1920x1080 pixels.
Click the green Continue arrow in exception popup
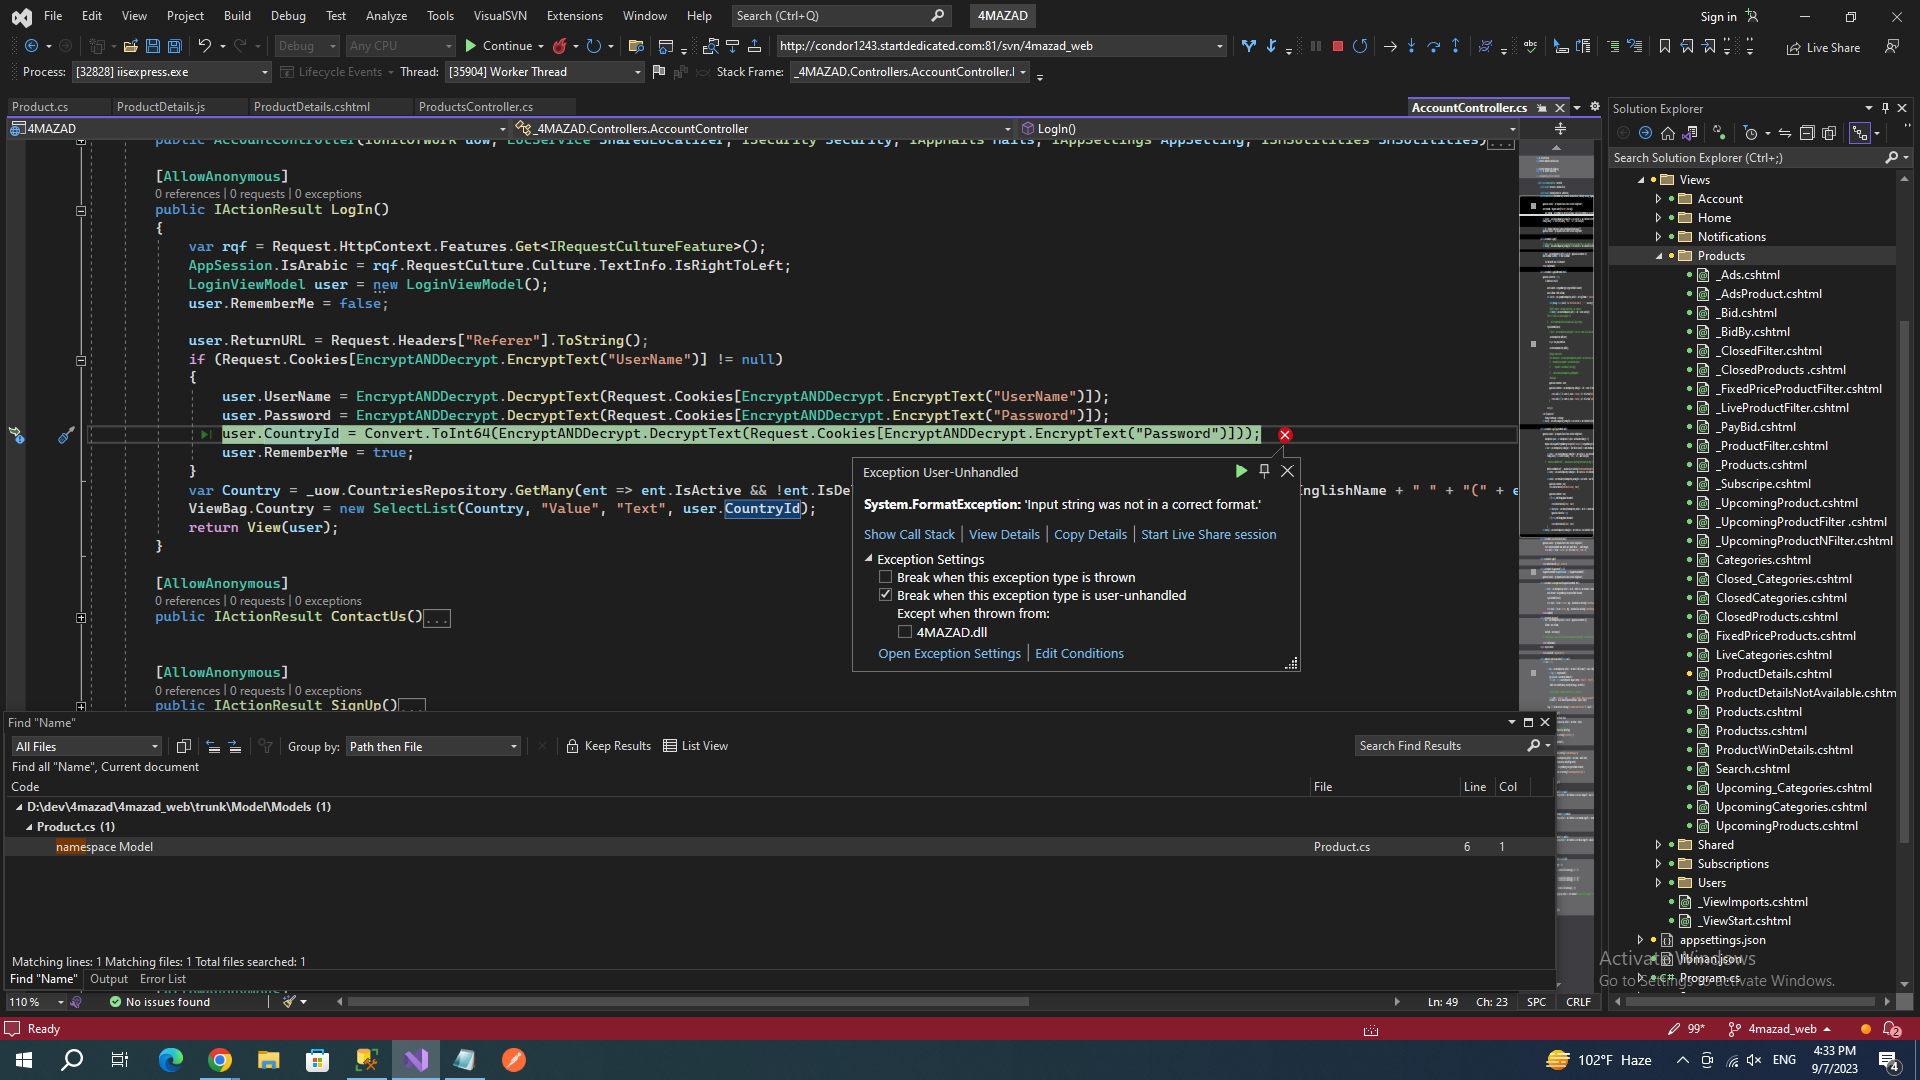tap(1240, 471)
